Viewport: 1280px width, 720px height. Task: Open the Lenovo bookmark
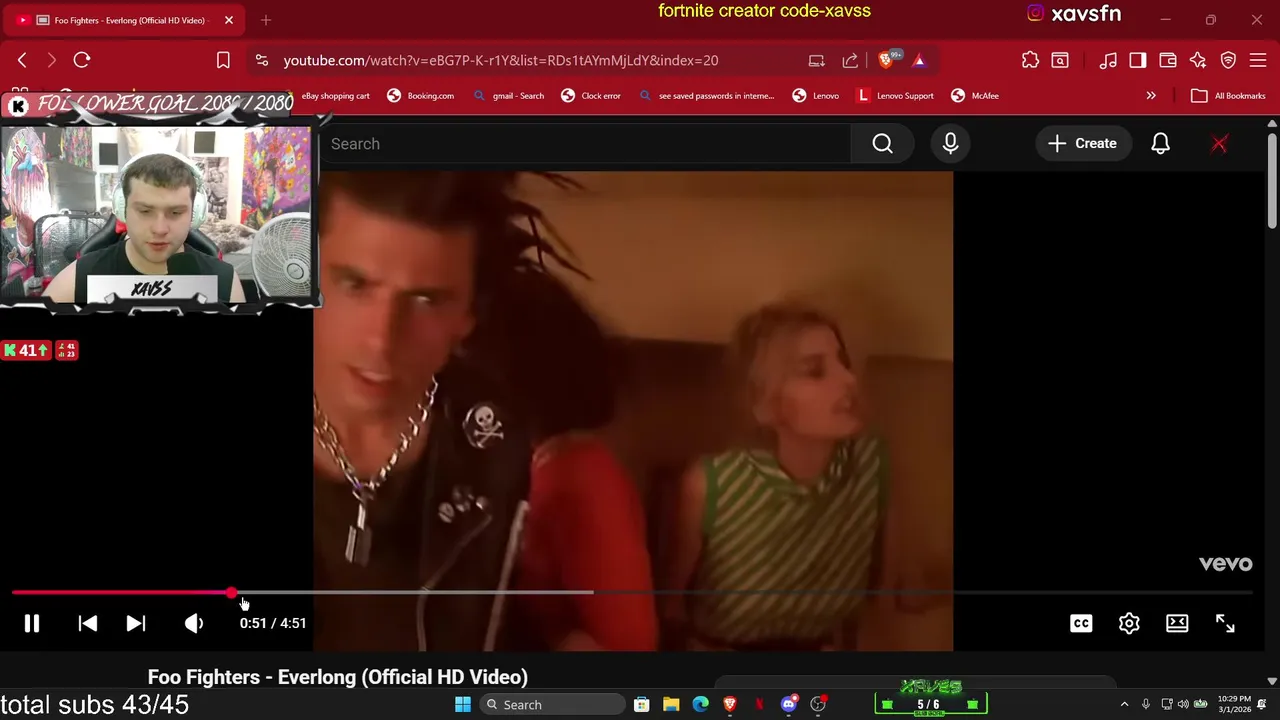816,96
